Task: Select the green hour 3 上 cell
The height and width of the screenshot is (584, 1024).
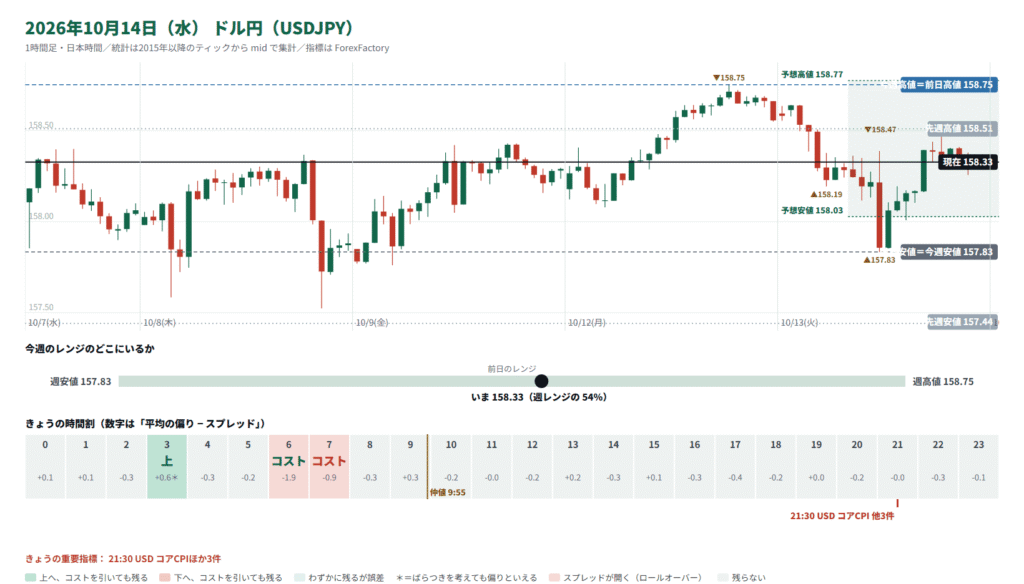Action: tap(167, 466)
